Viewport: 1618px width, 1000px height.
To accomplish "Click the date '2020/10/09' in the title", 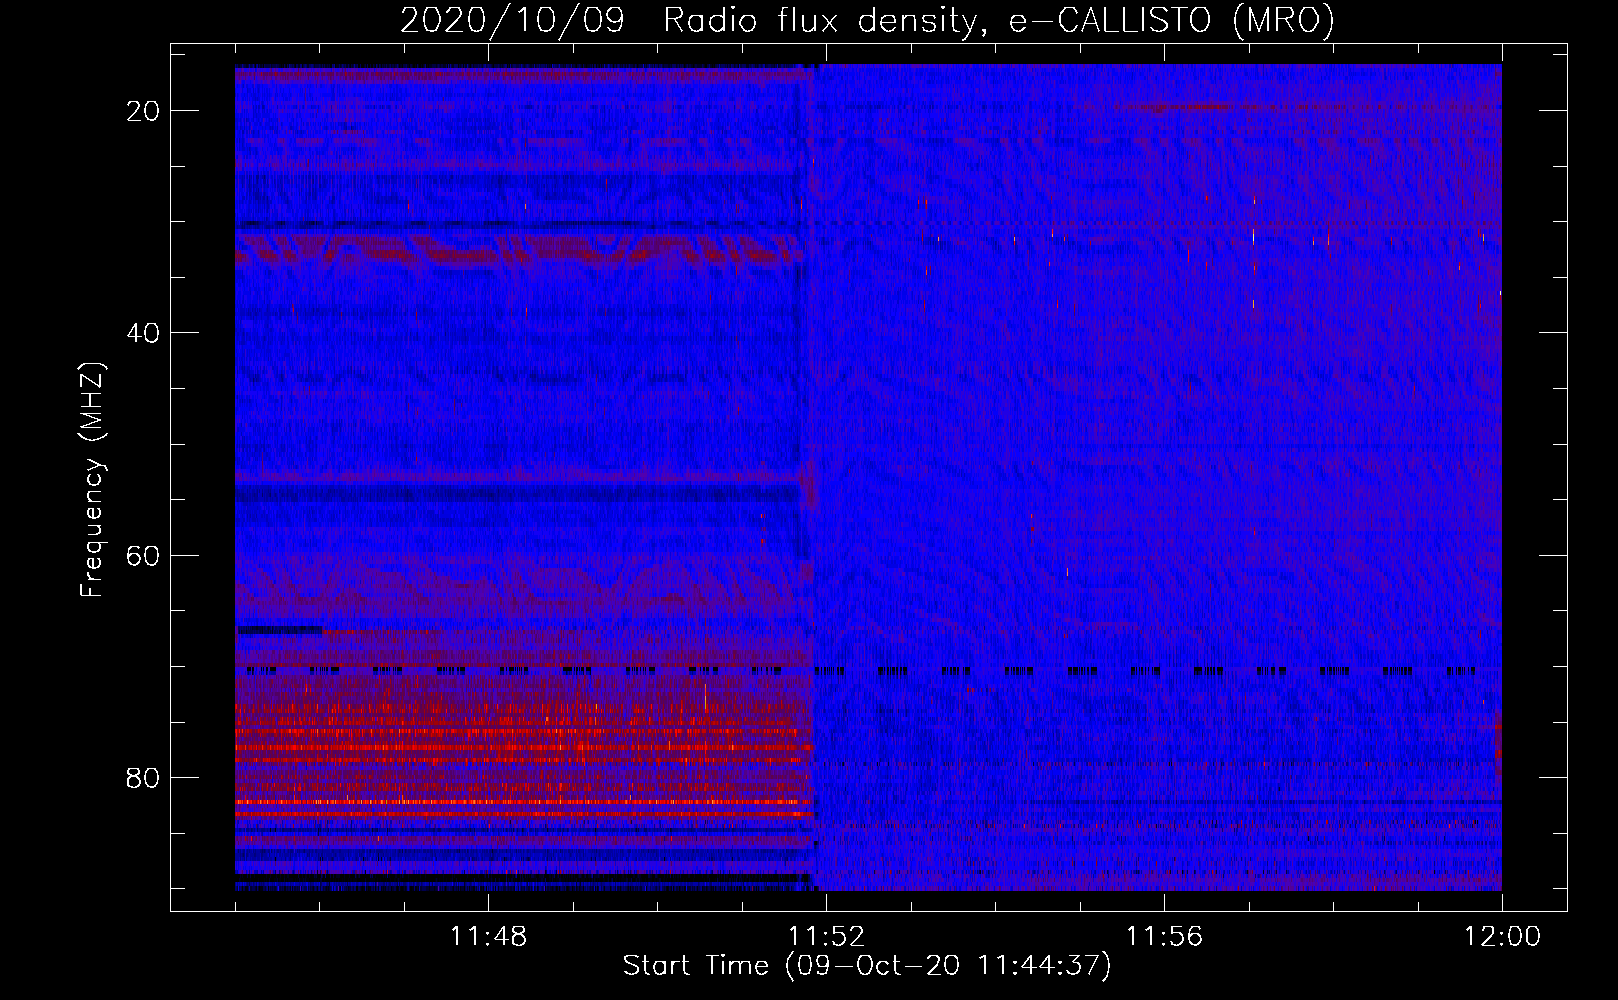I will 512,20.
